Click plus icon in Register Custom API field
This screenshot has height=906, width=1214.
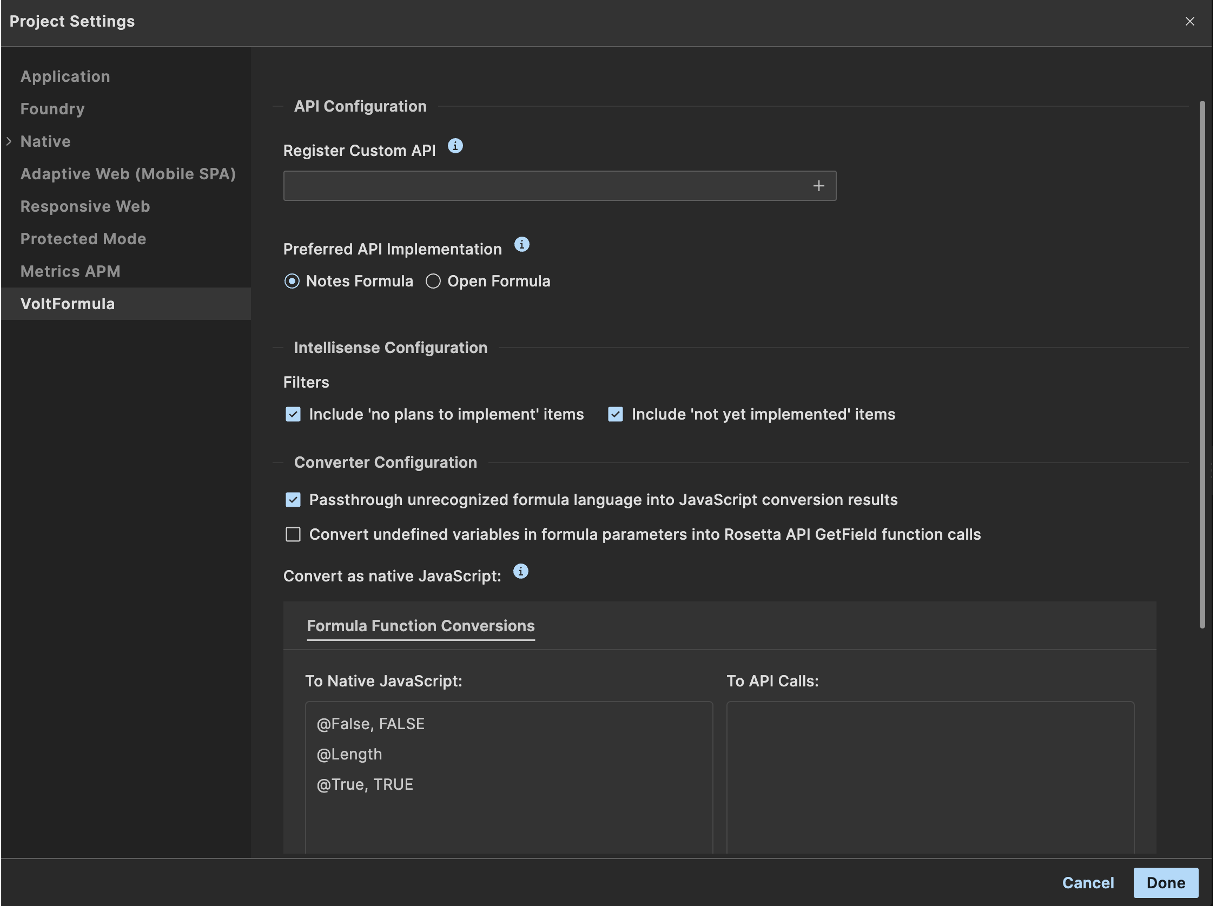pyautogui.click(x=818, y=186)
